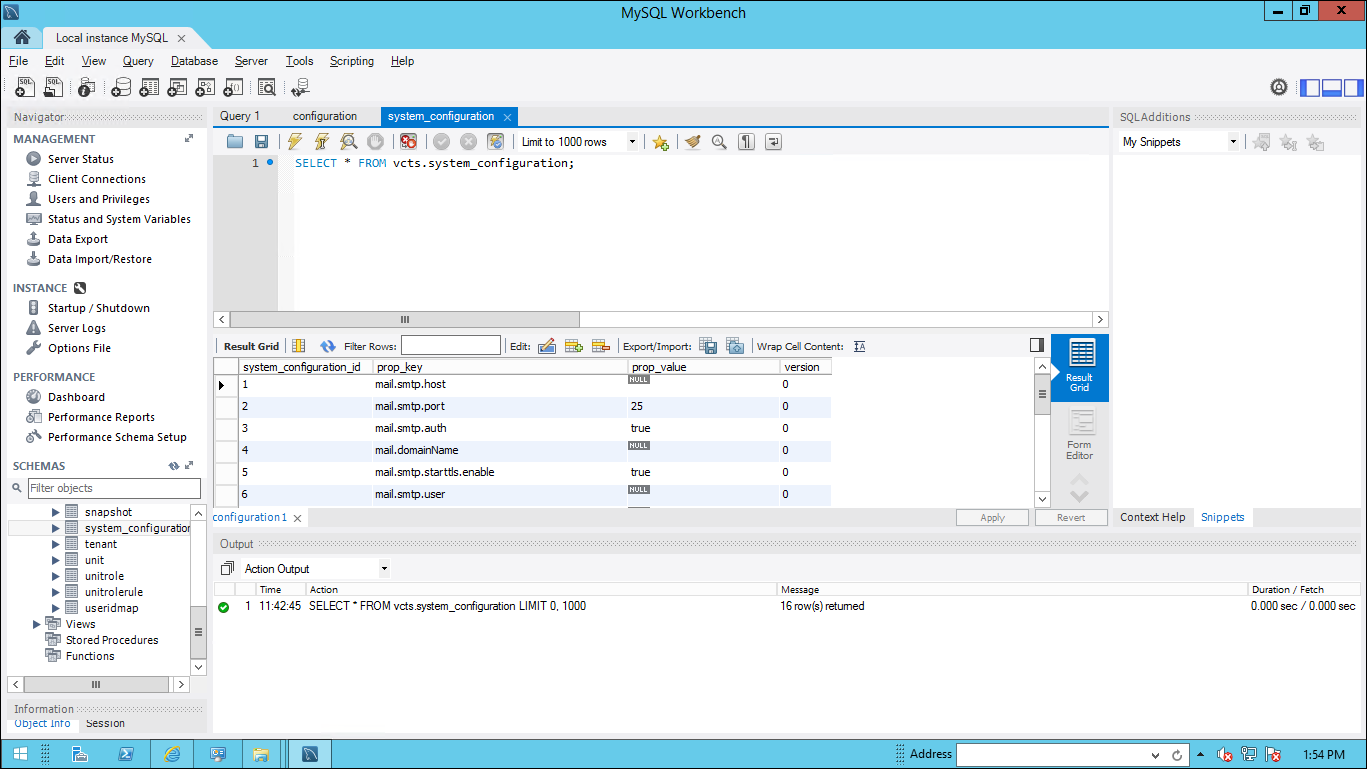Open a new SQL tab icon
Image resolution: width=1367 pixels, height=769 pixels.
click(25, 88)
